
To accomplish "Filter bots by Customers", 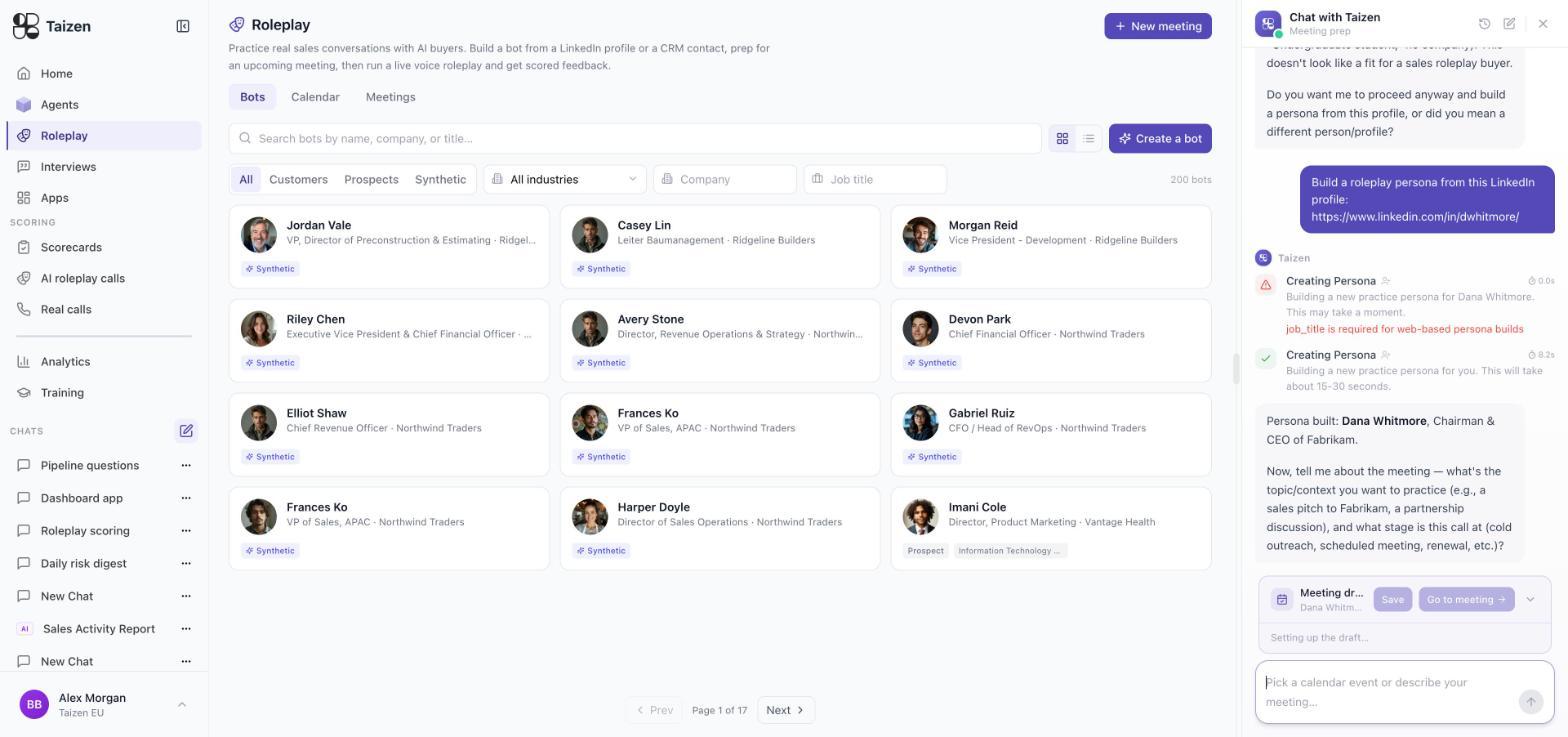I will tap(298, 179).
